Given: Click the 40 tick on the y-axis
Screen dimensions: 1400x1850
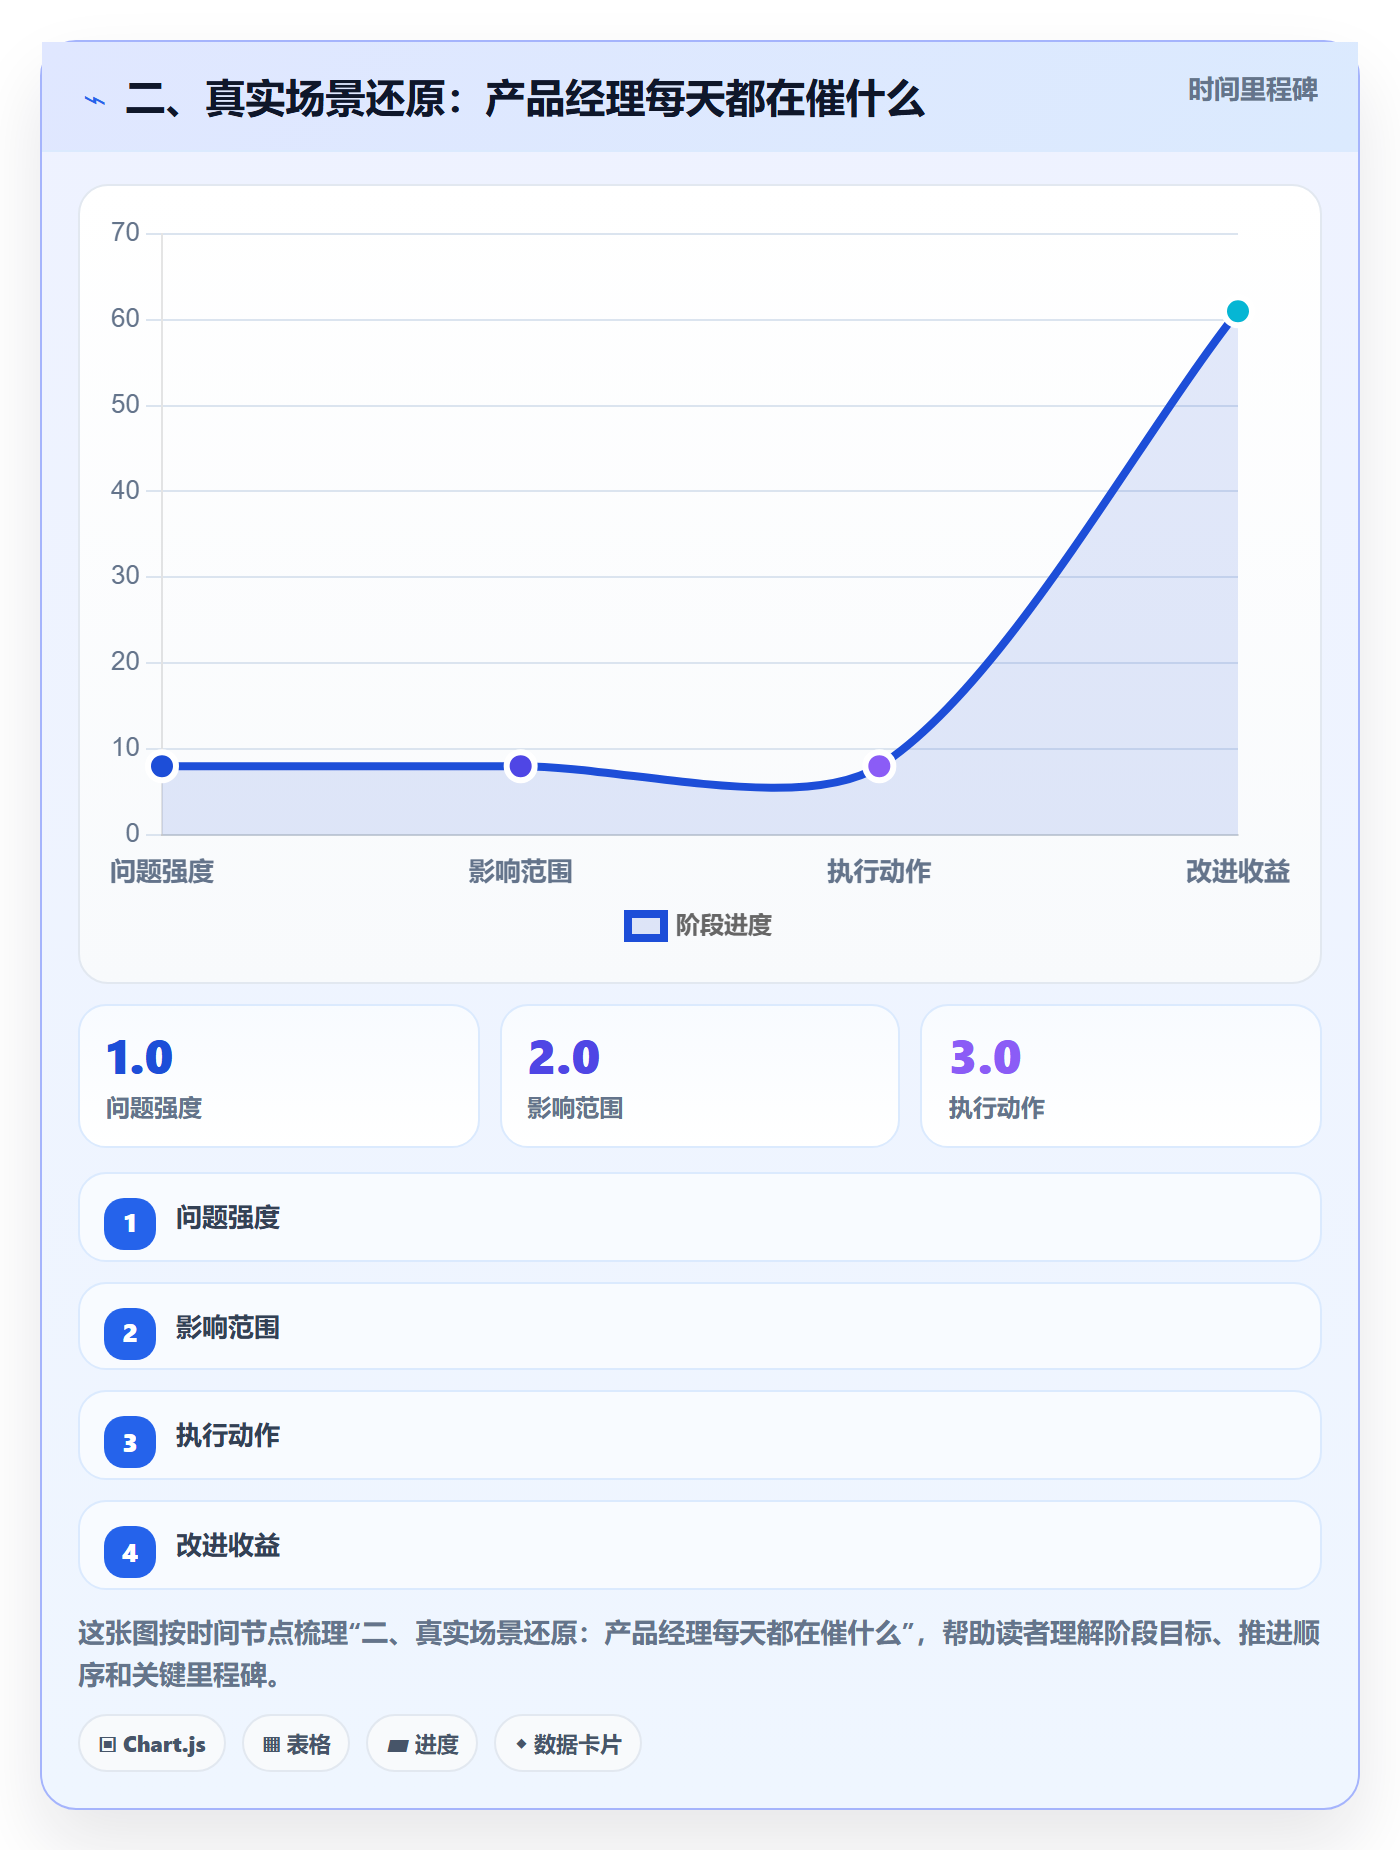Looking at the screenshot, I should click(125, 490).
